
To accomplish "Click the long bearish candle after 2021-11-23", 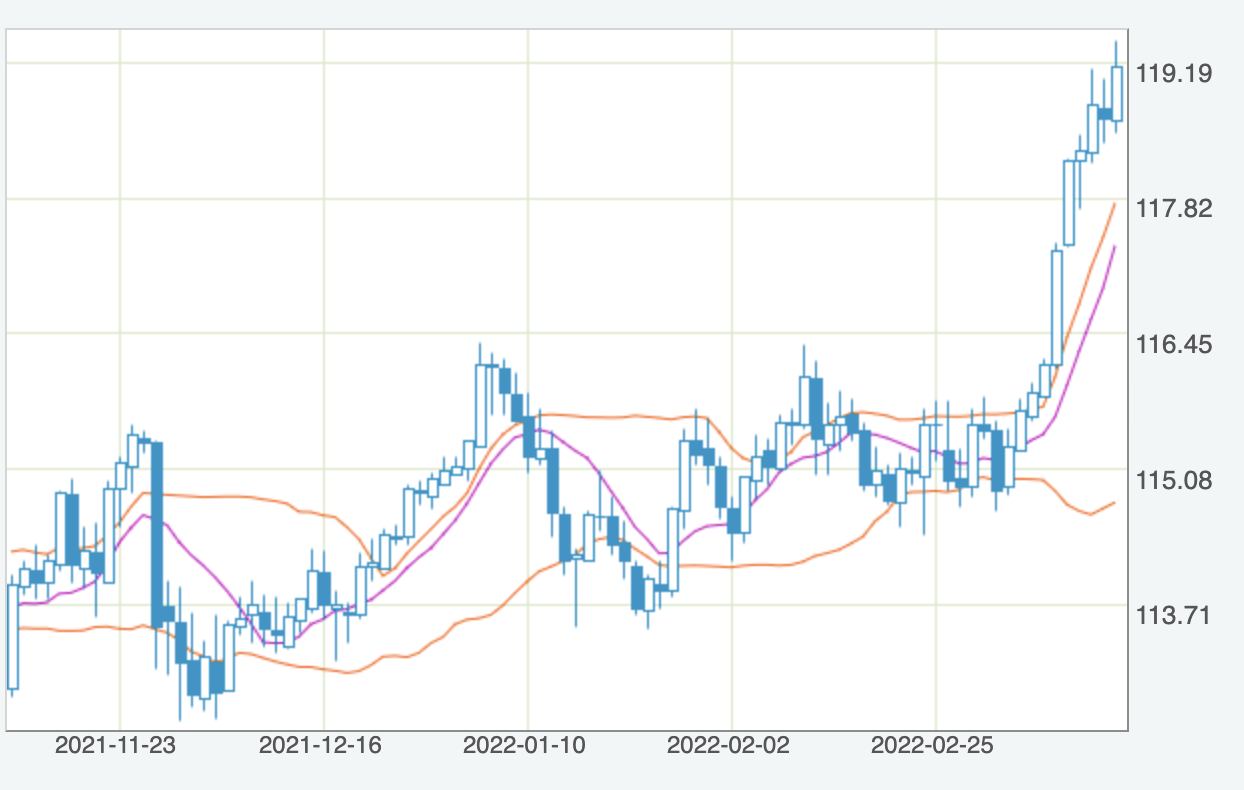I will (x=157, y=533).
